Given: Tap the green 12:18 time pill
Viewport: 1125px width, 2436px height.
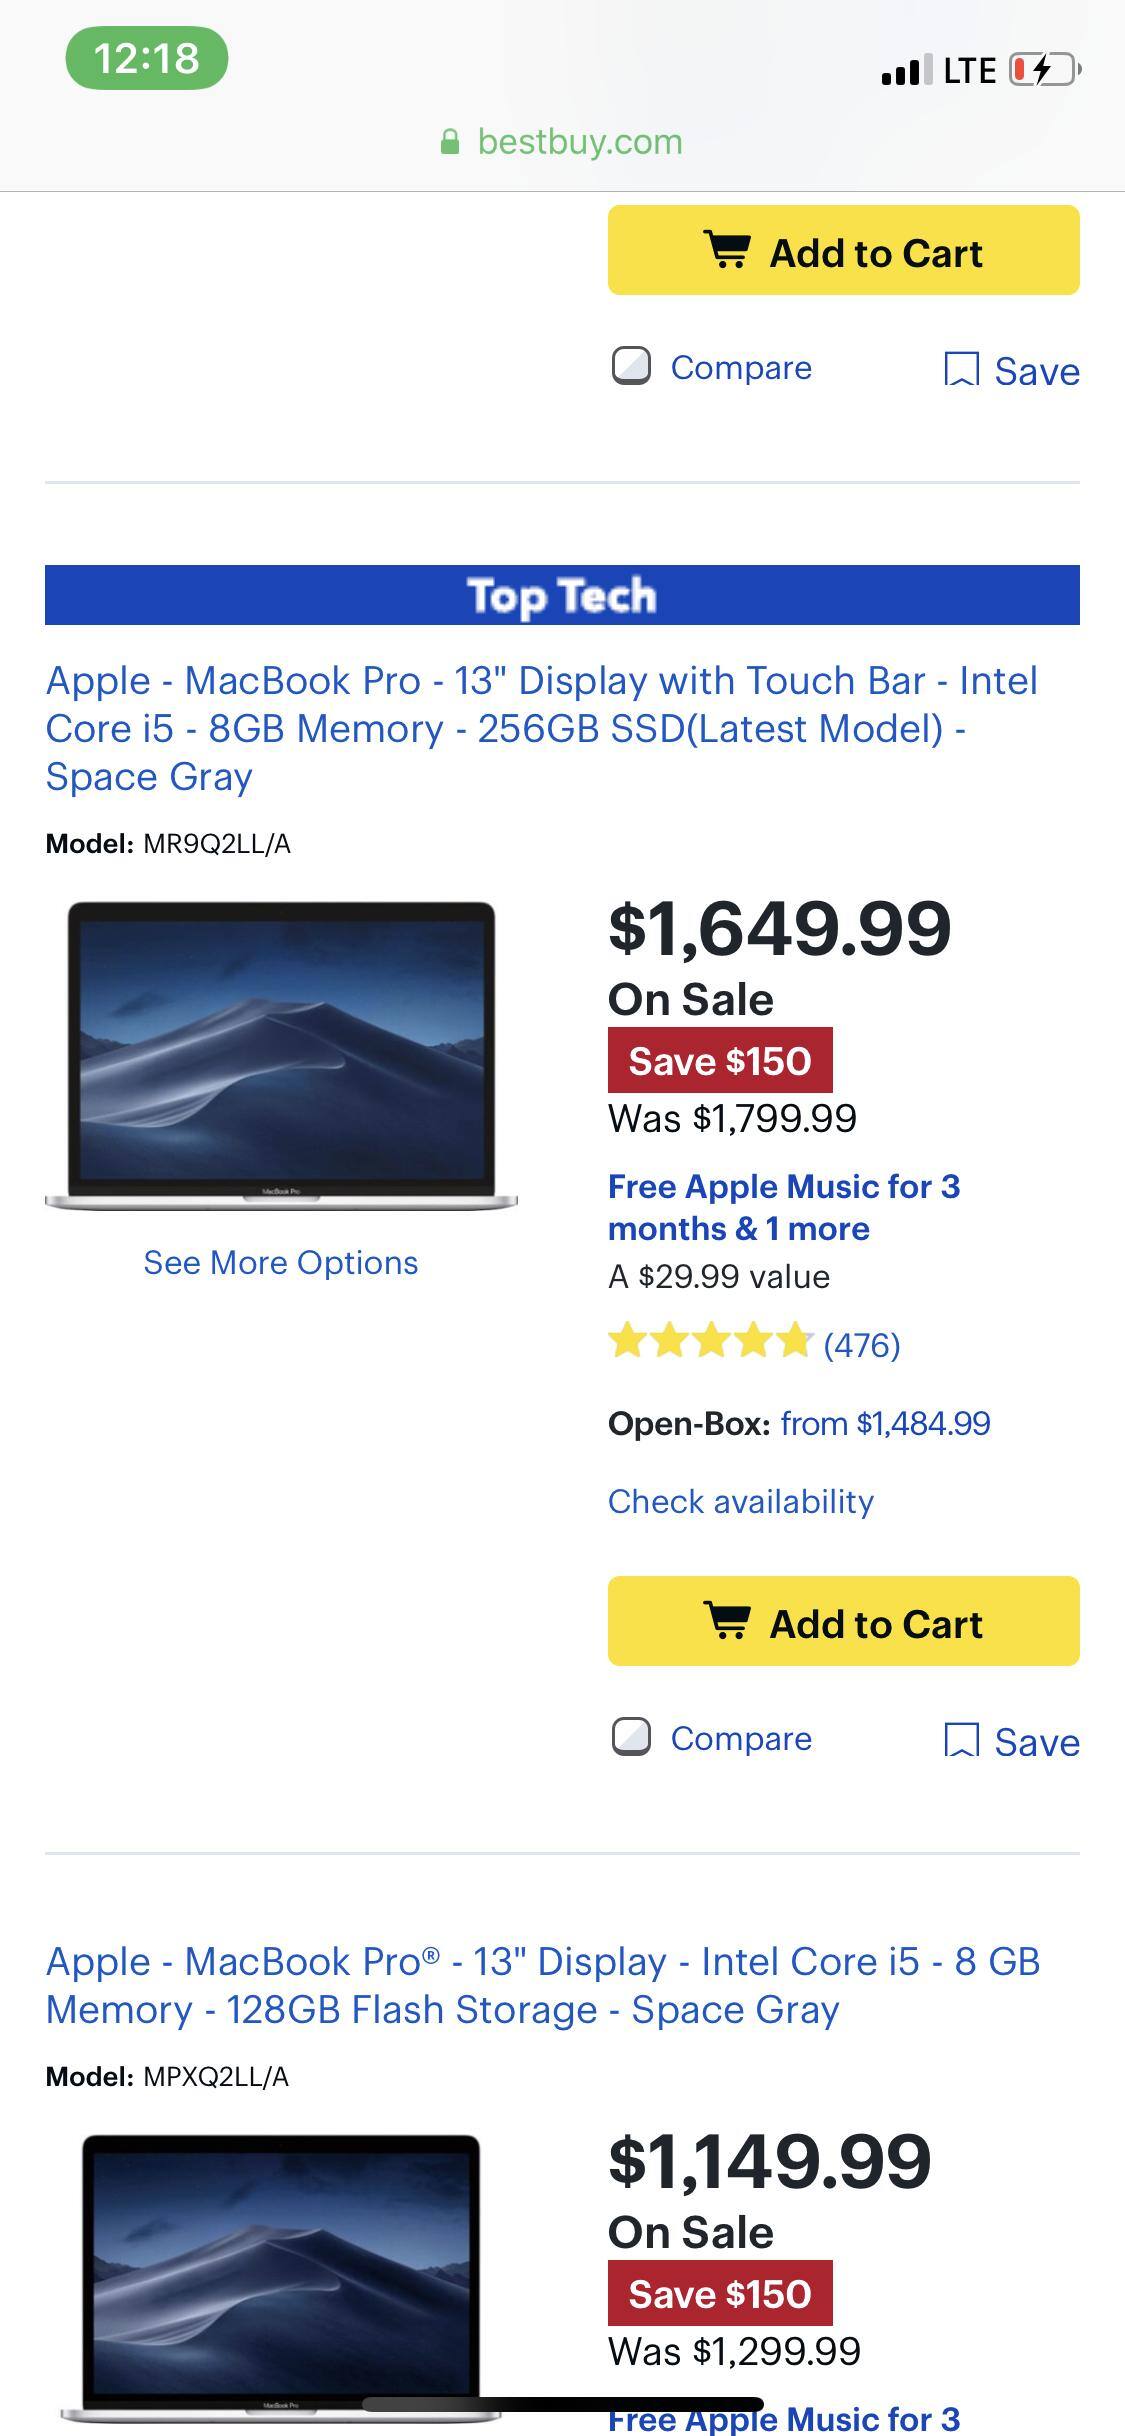Looking at the screenshot, I should tap(147, 58).
